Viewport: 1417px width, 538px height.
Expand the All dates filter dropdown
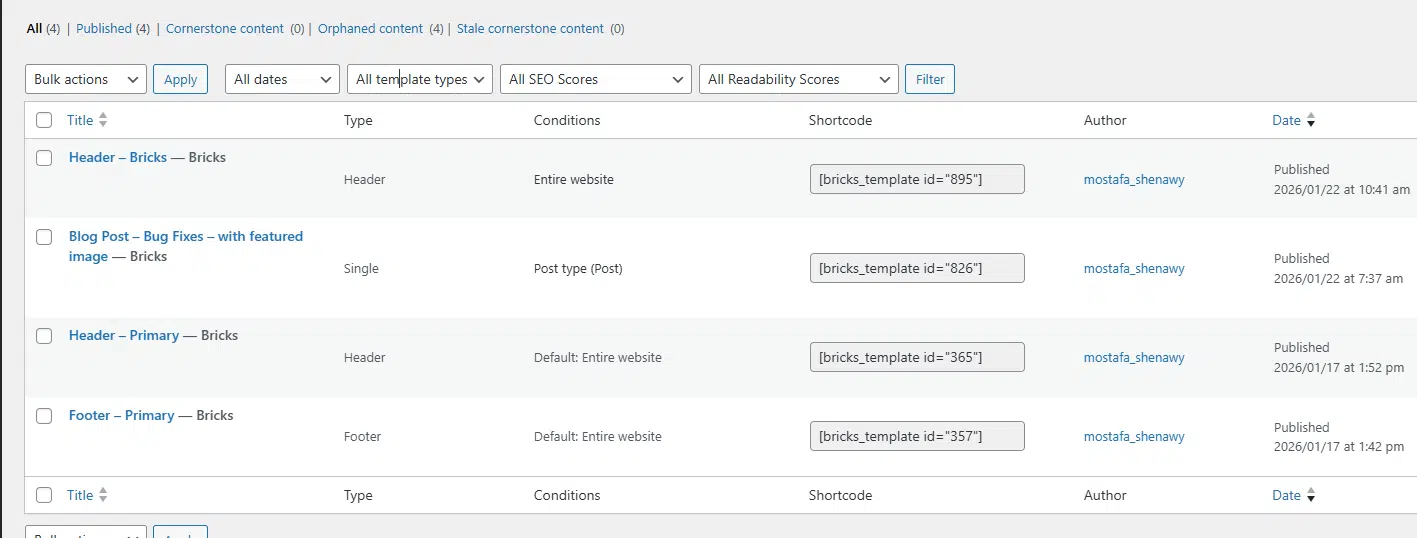click(x=282, y=79)
